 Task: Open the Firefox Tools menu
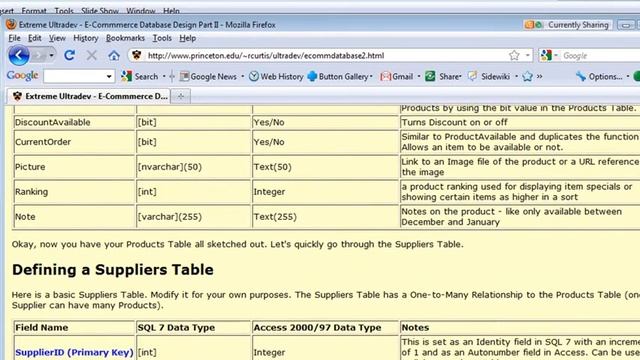(x=162, y=38)
